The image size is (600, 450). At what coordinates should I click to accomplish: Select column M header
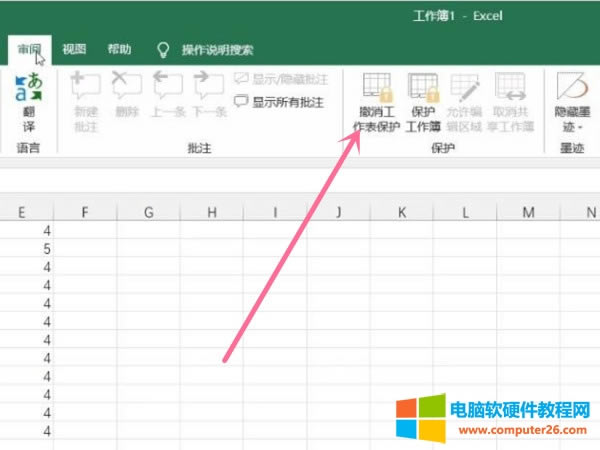[528, 212]
